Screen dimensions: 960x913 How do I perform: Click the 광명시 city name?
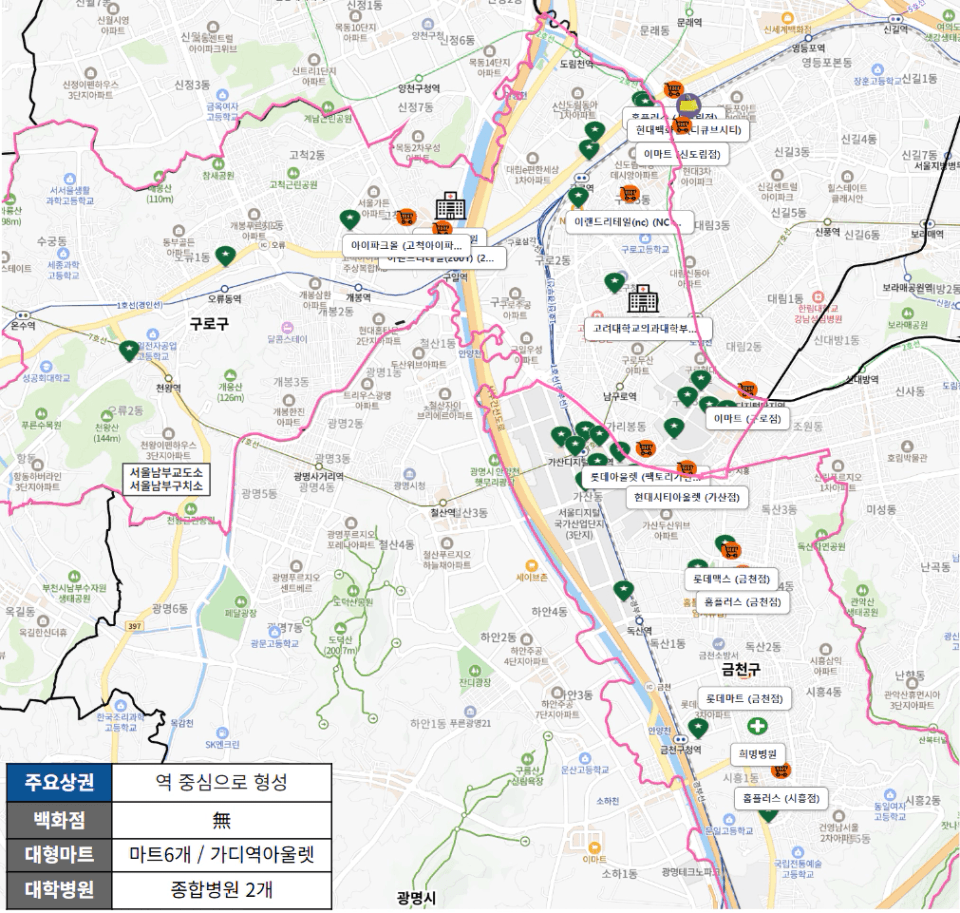point(416,898)
